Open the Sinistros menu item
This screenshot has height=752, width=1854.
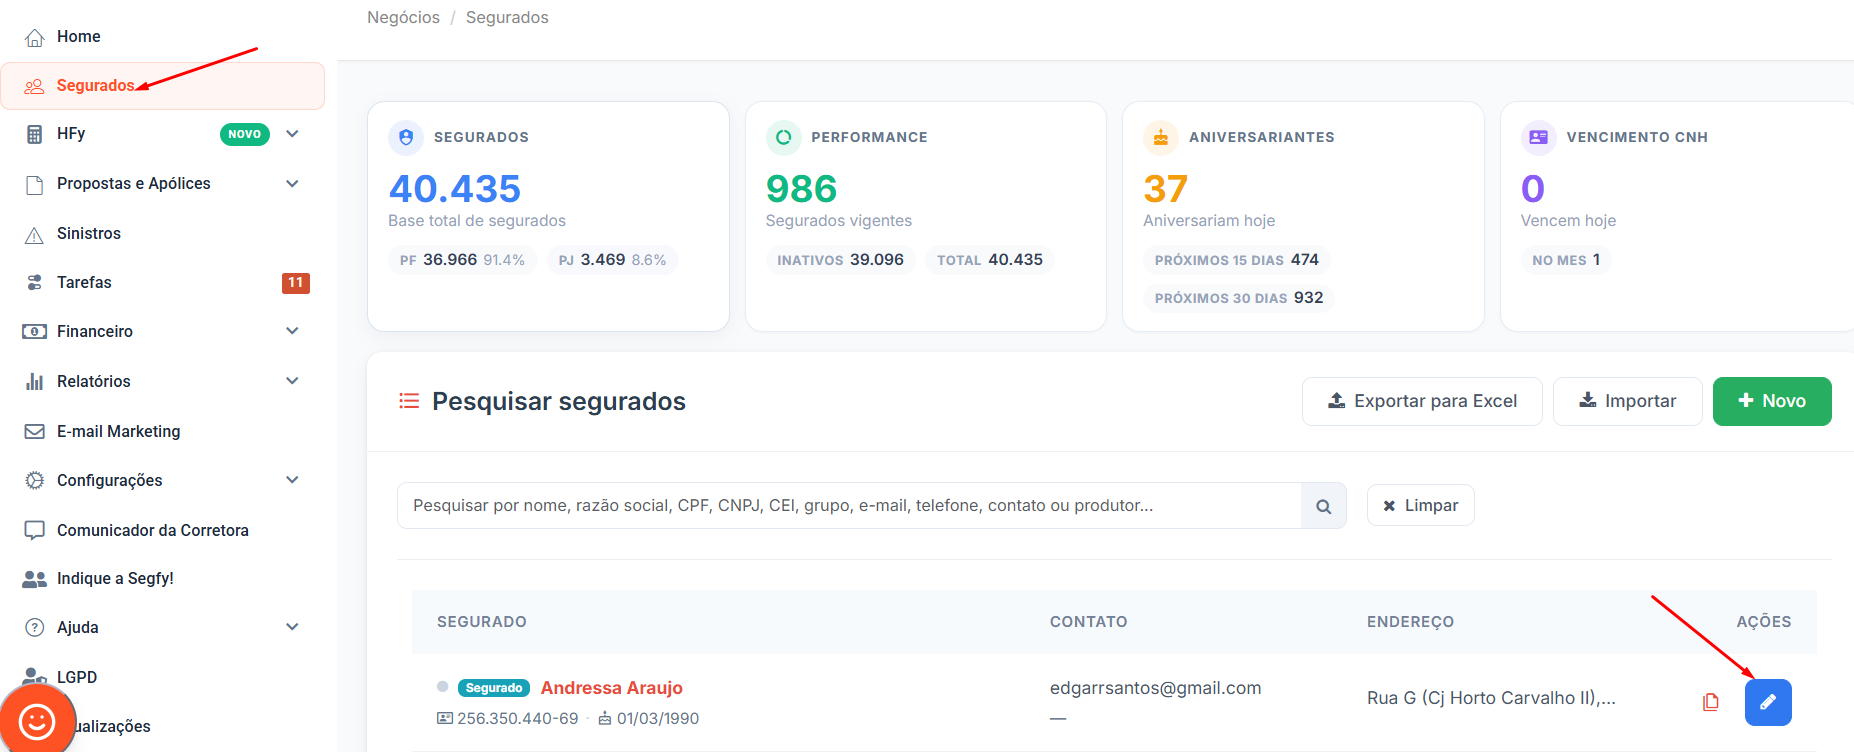pos(89,234)
